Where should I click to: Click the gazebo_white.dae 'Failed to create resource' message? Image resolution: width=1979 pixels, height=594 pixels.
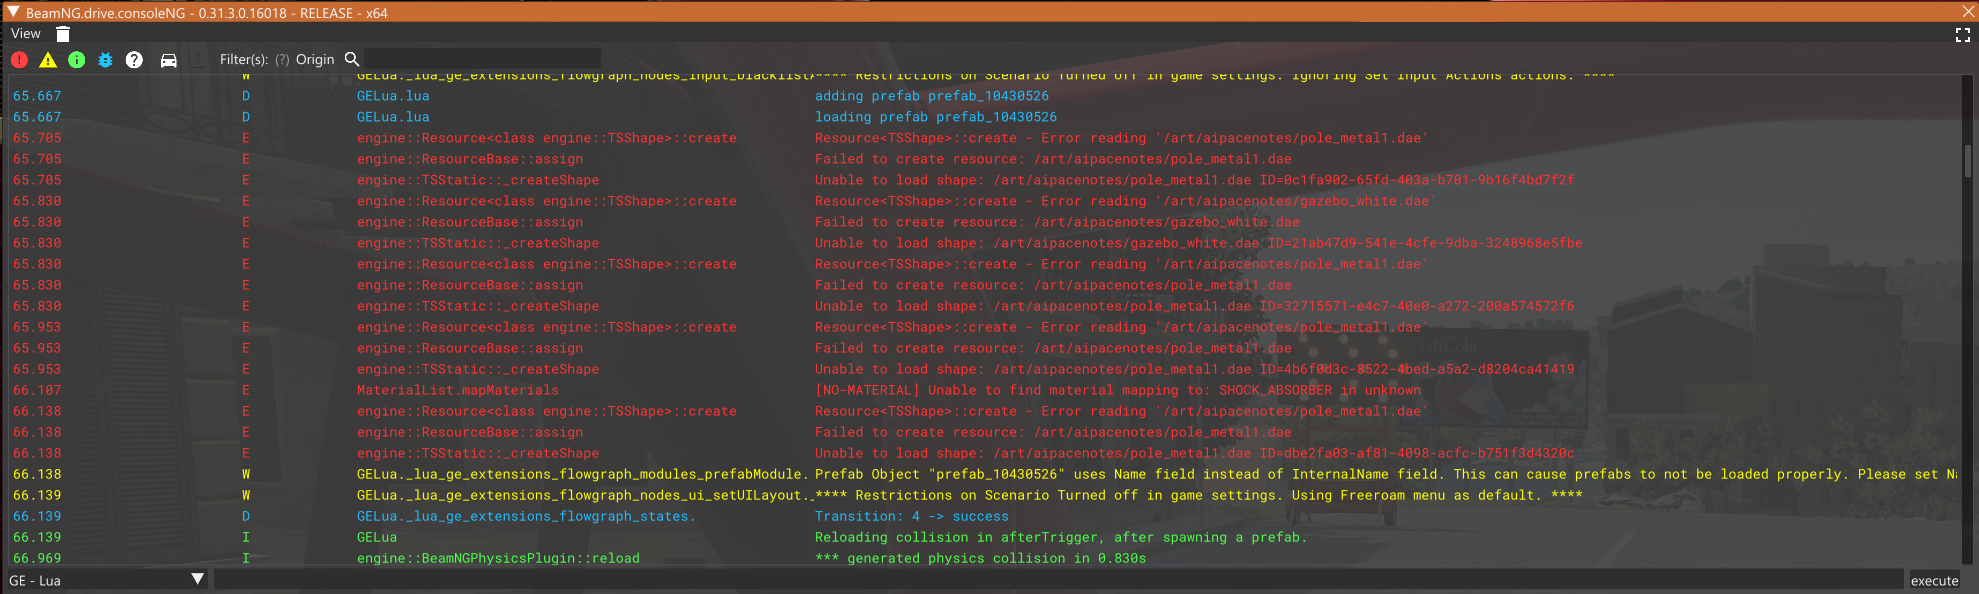pyautogui.click(x=1057, y=222)
